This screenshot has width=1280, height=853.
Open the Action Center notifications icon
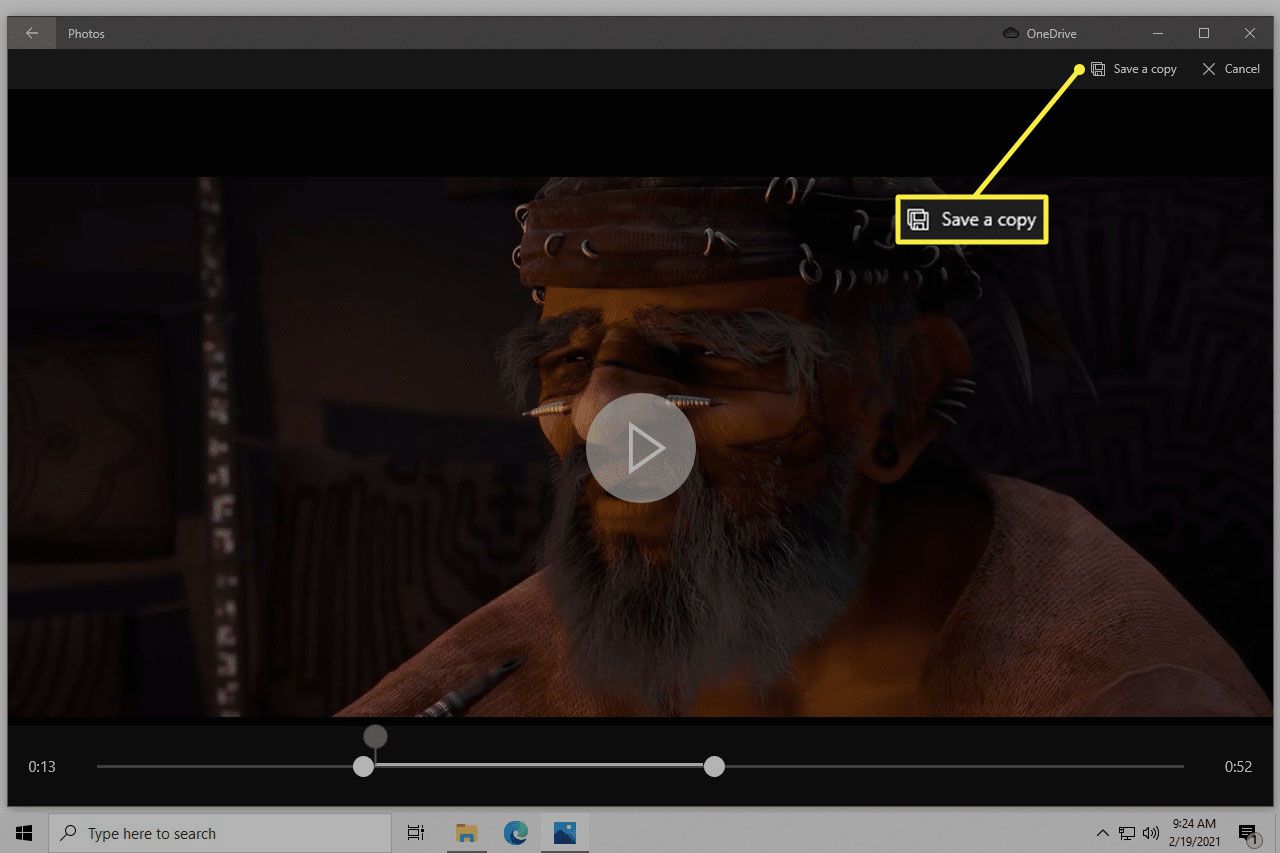(1247, 833)
